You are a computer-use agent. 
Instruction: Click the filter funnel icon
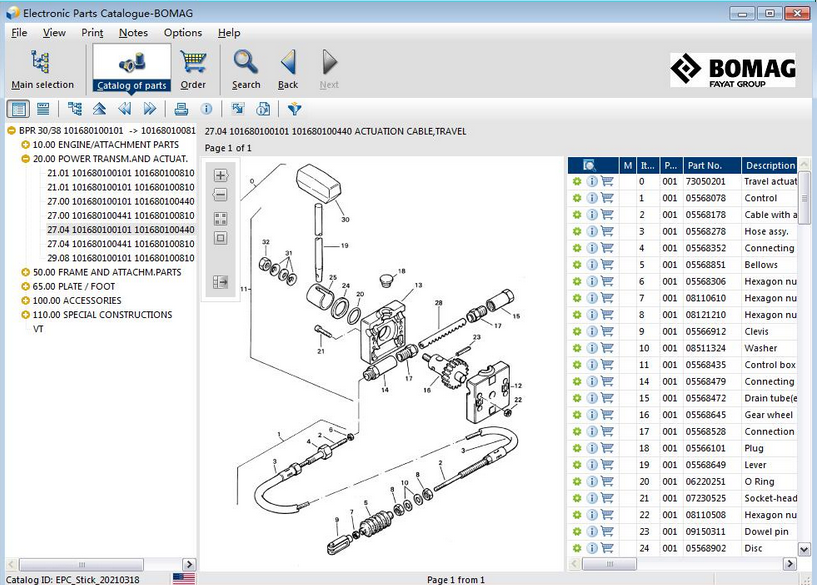[x=294, y=109]
